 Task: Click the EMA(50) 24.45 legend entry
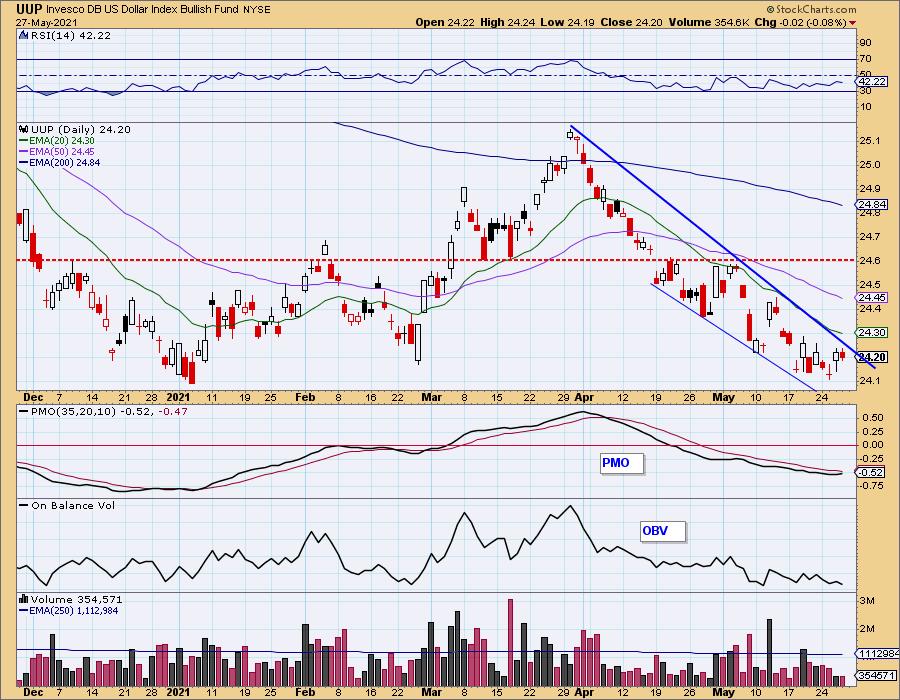point(57,151)
